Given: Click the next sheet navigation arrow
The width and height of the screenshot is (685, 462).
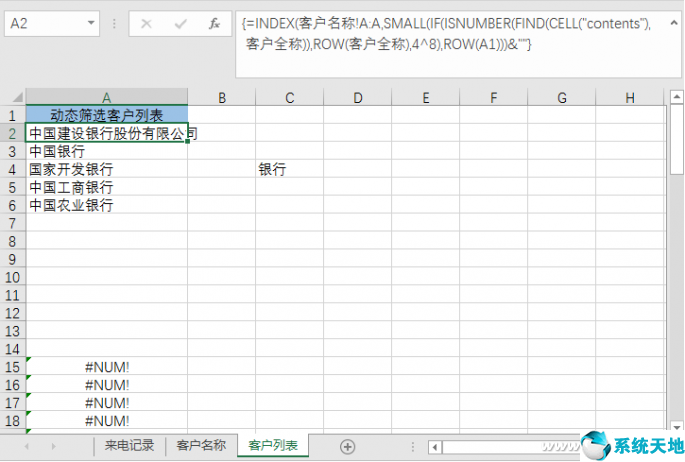Looking at the screenshot, I should [53, 446].
